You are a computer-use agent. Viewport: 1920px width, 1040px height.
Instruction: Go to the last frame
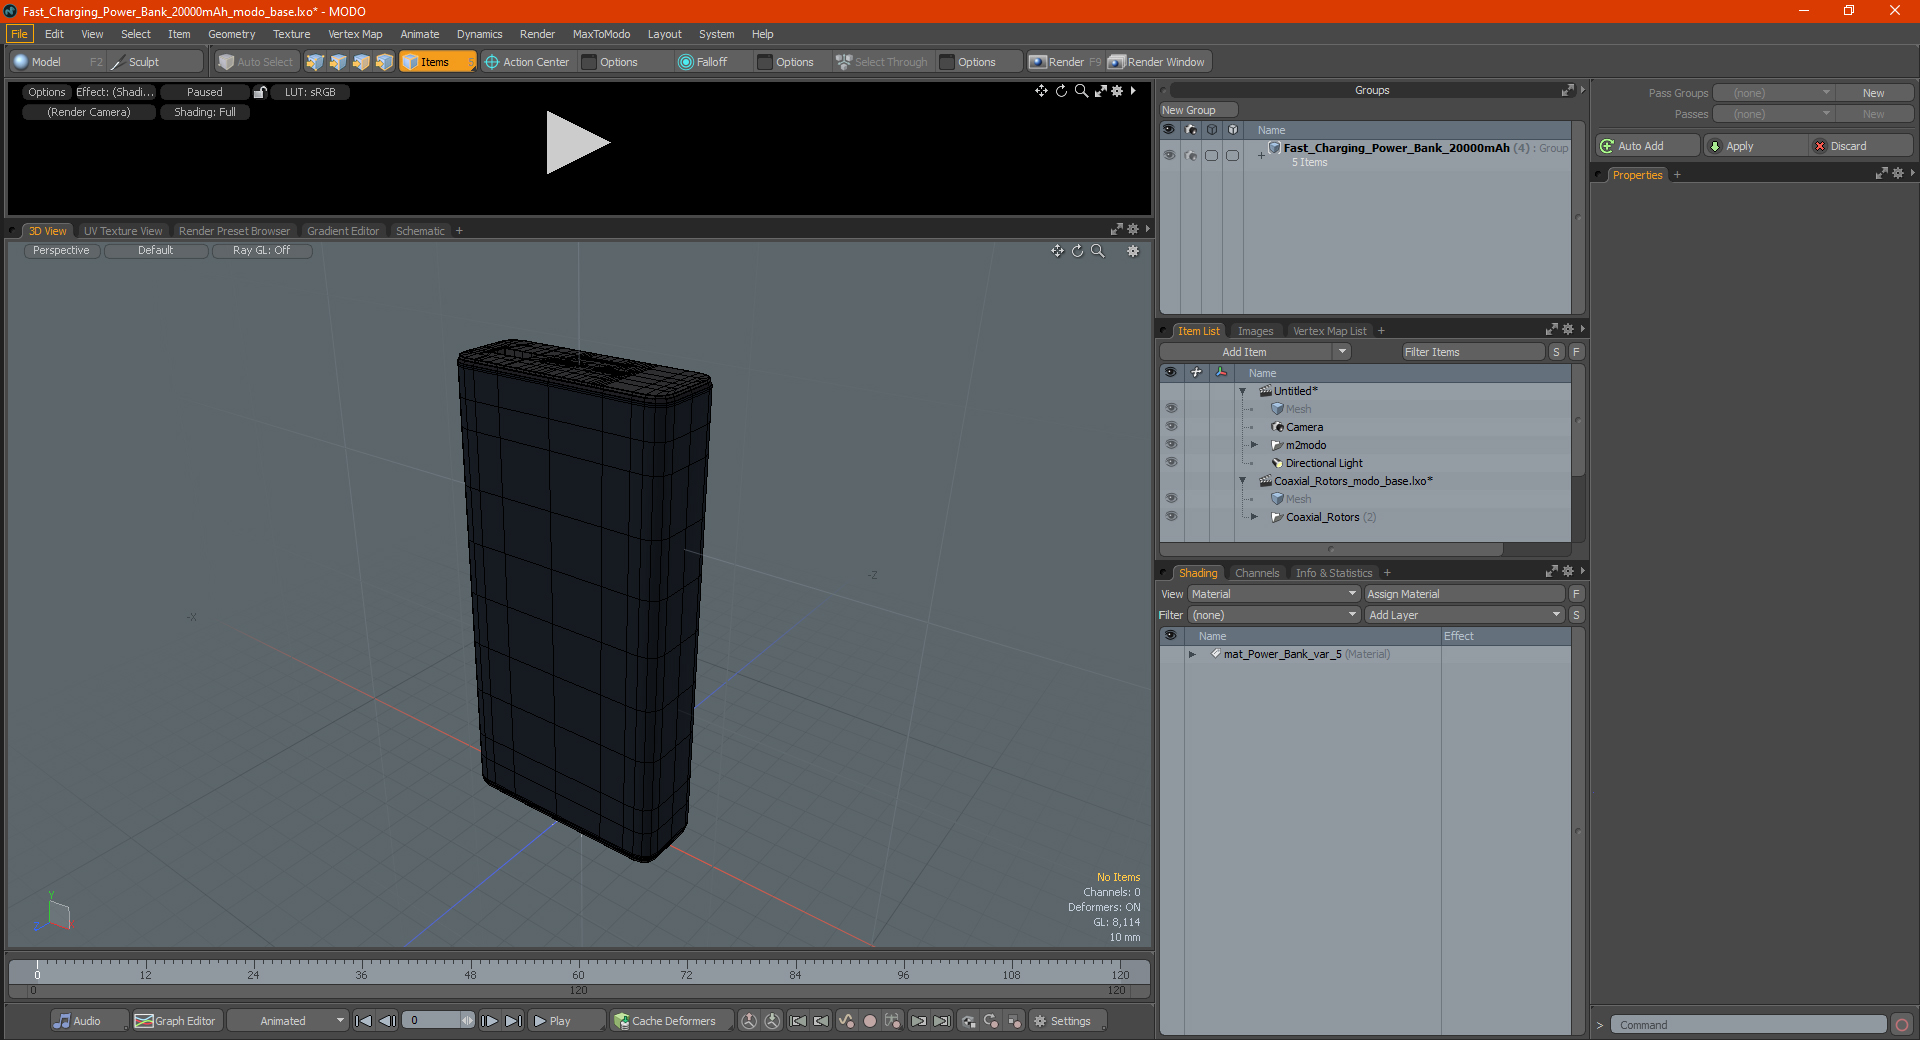pyautogui.click(x=513, y=1021)
